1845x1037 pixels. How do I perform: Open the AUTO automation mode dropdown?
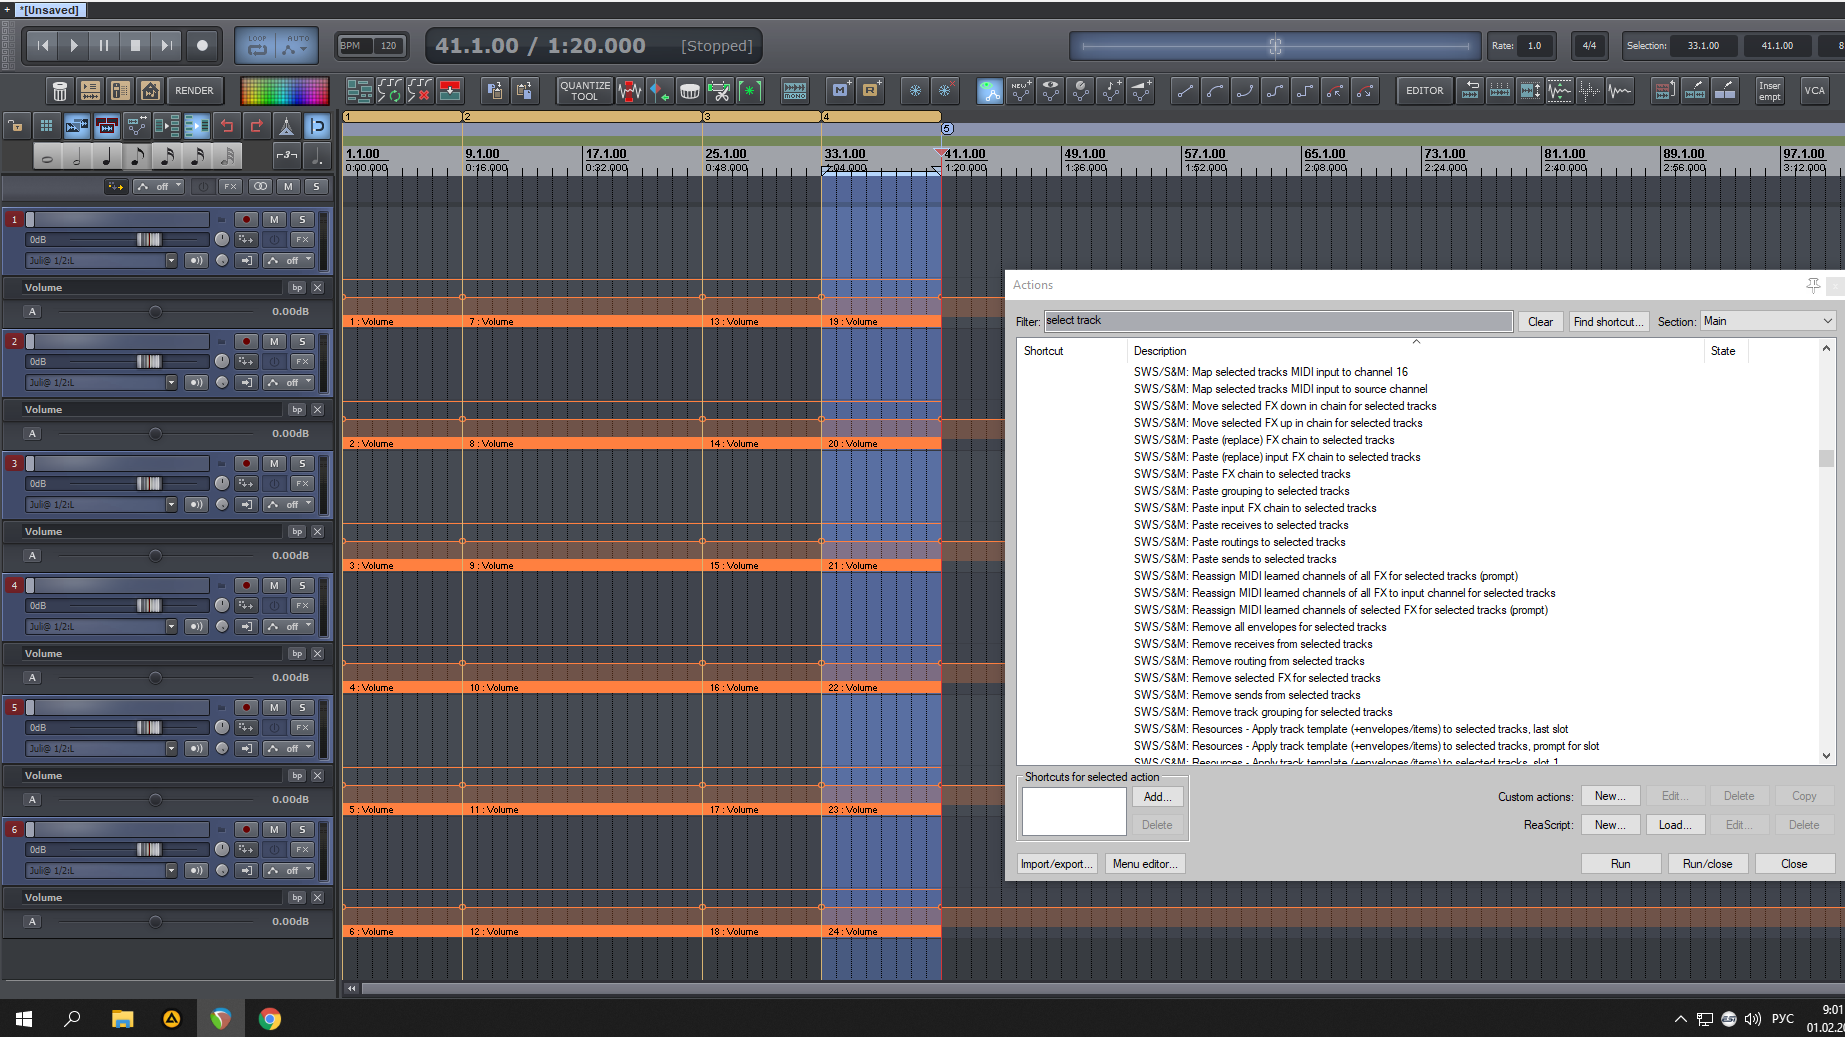tap(297, 45)
